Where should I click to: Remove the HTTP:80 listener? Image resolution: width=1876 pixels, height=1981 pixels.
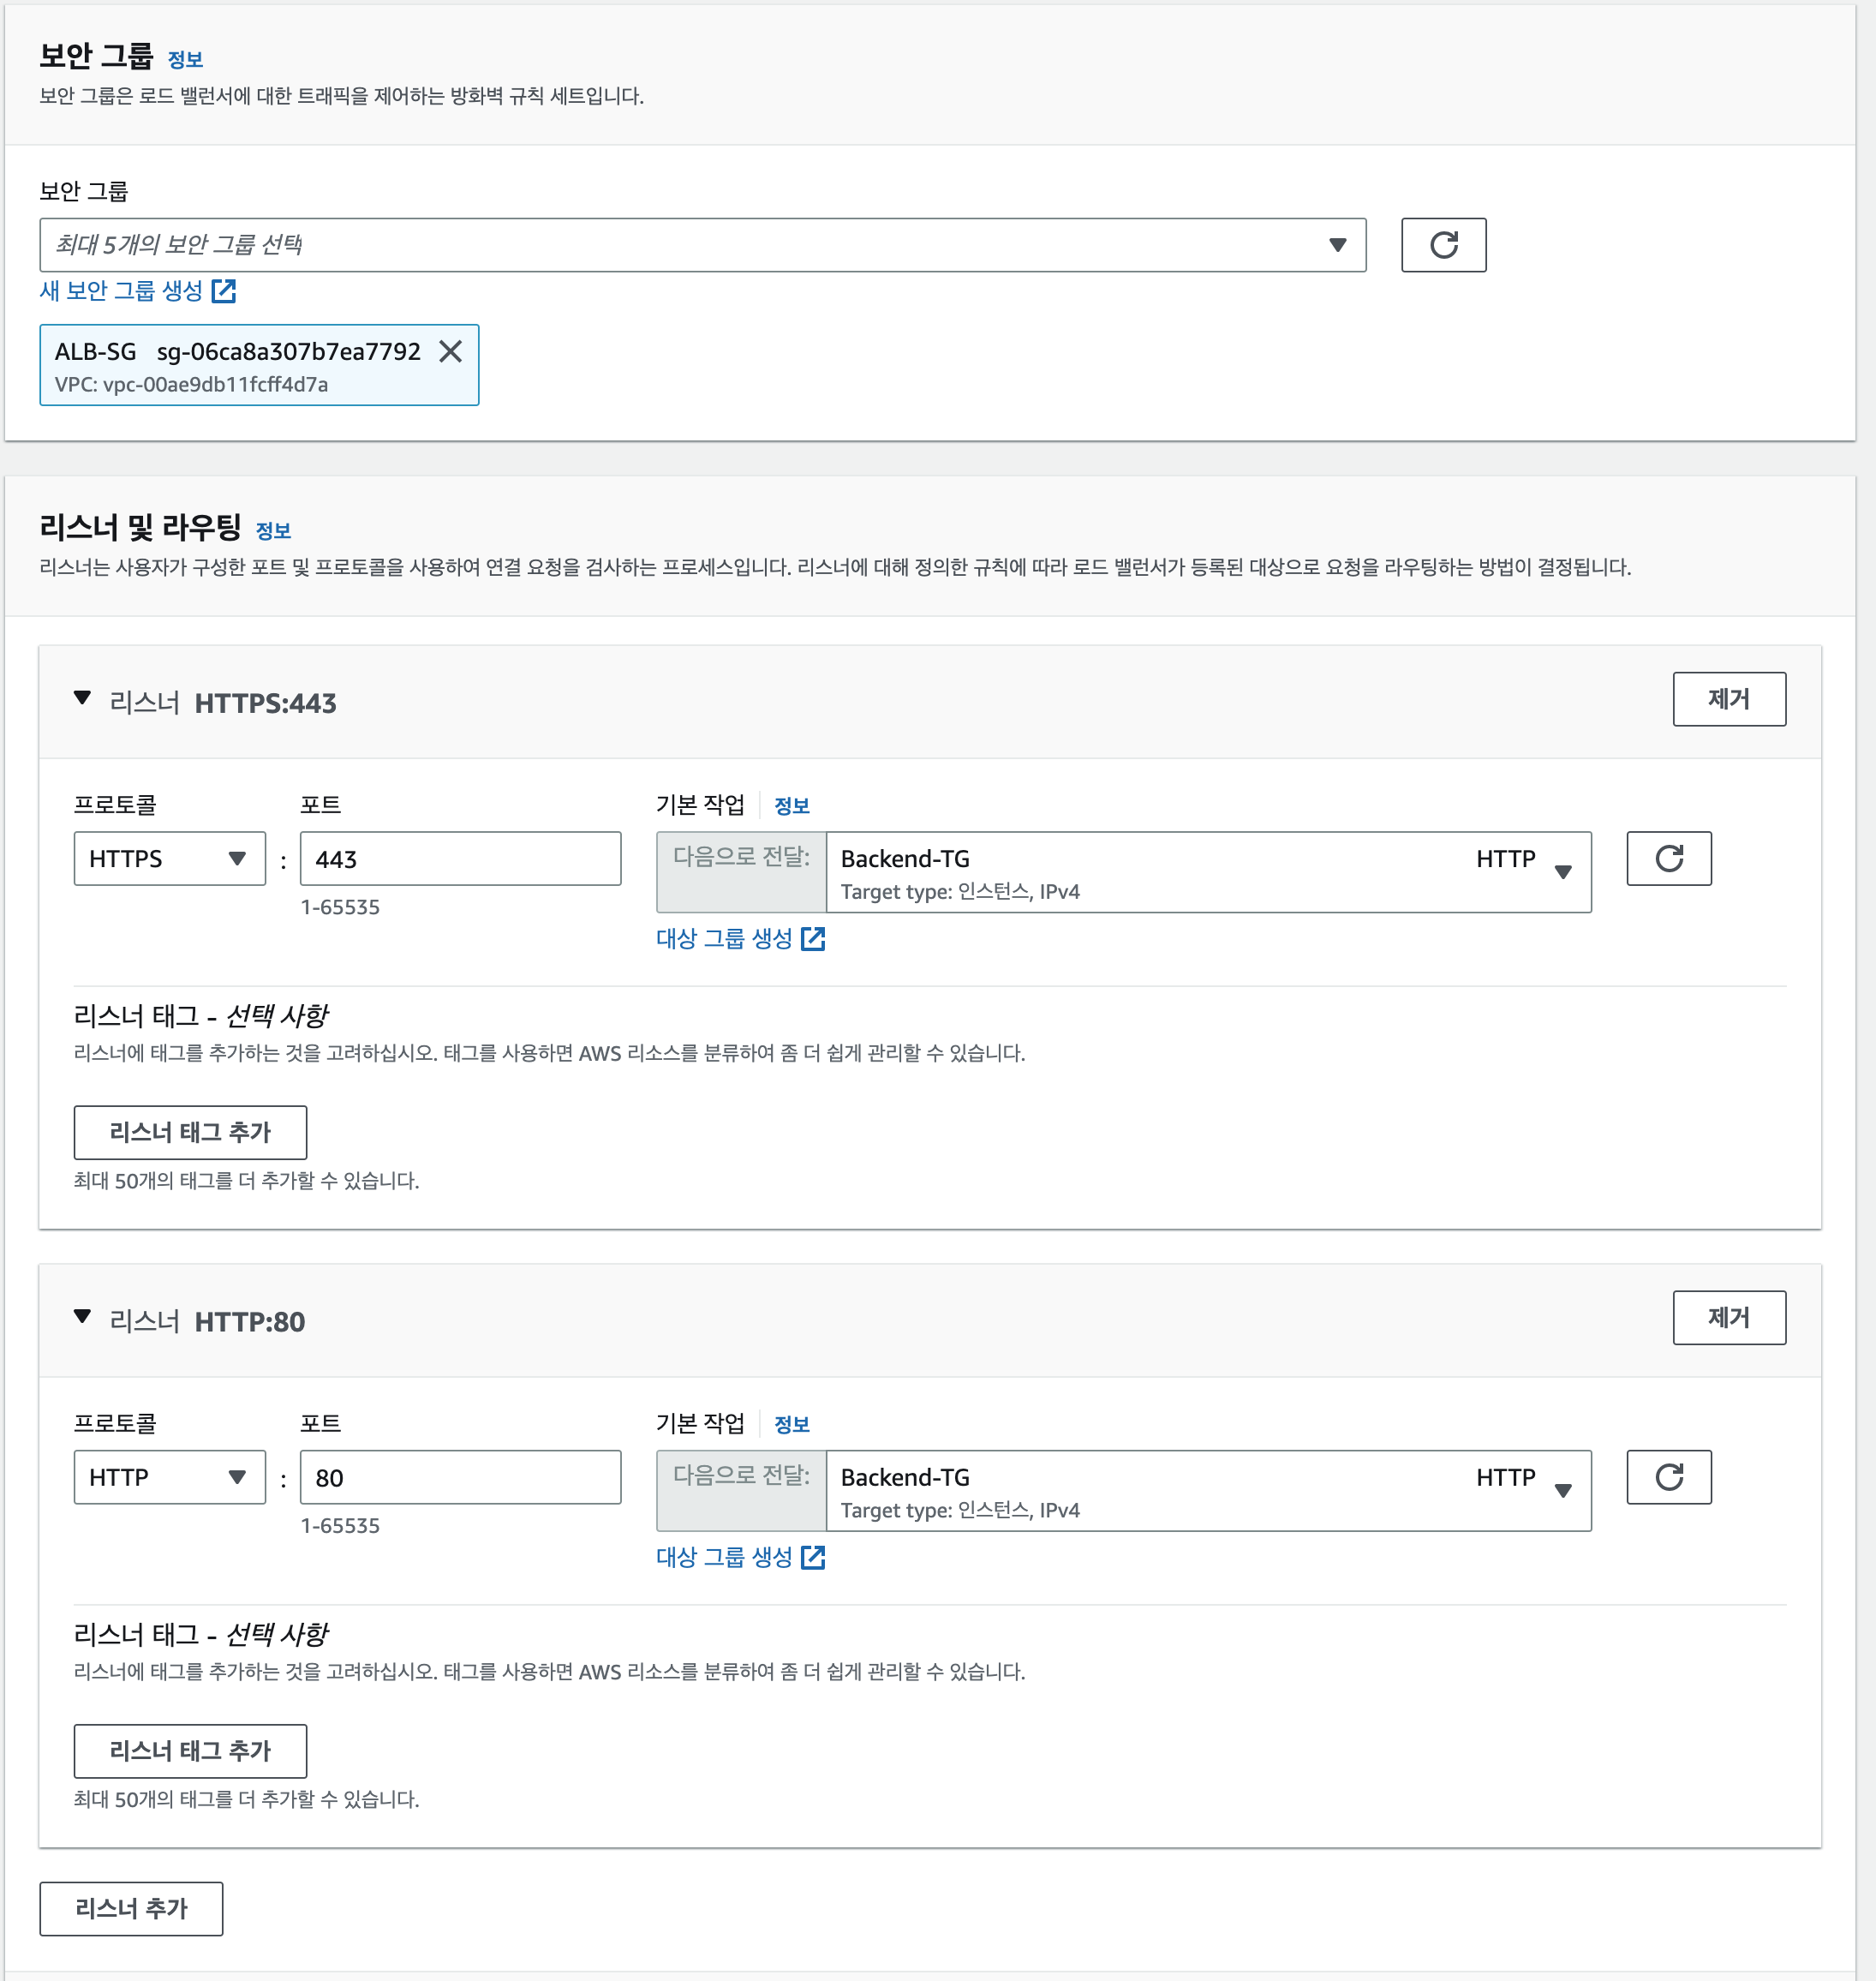1728,1316
